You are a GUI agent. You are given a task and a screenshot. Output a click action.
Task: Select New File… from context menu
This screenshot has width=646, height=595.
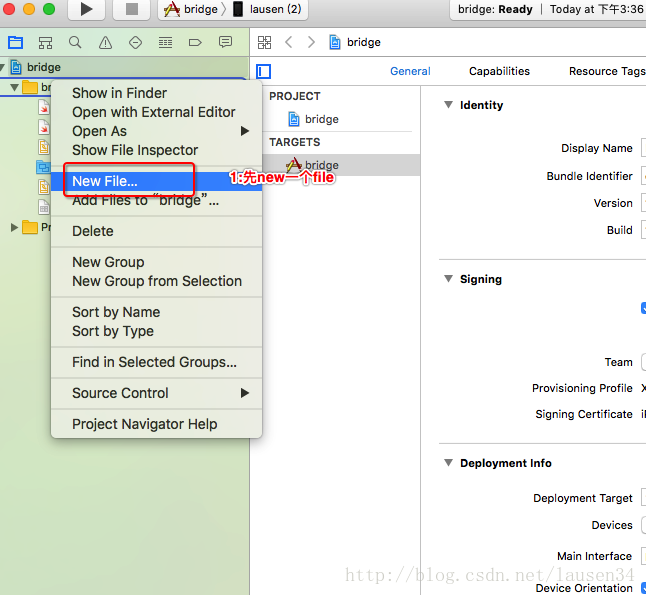157,181
